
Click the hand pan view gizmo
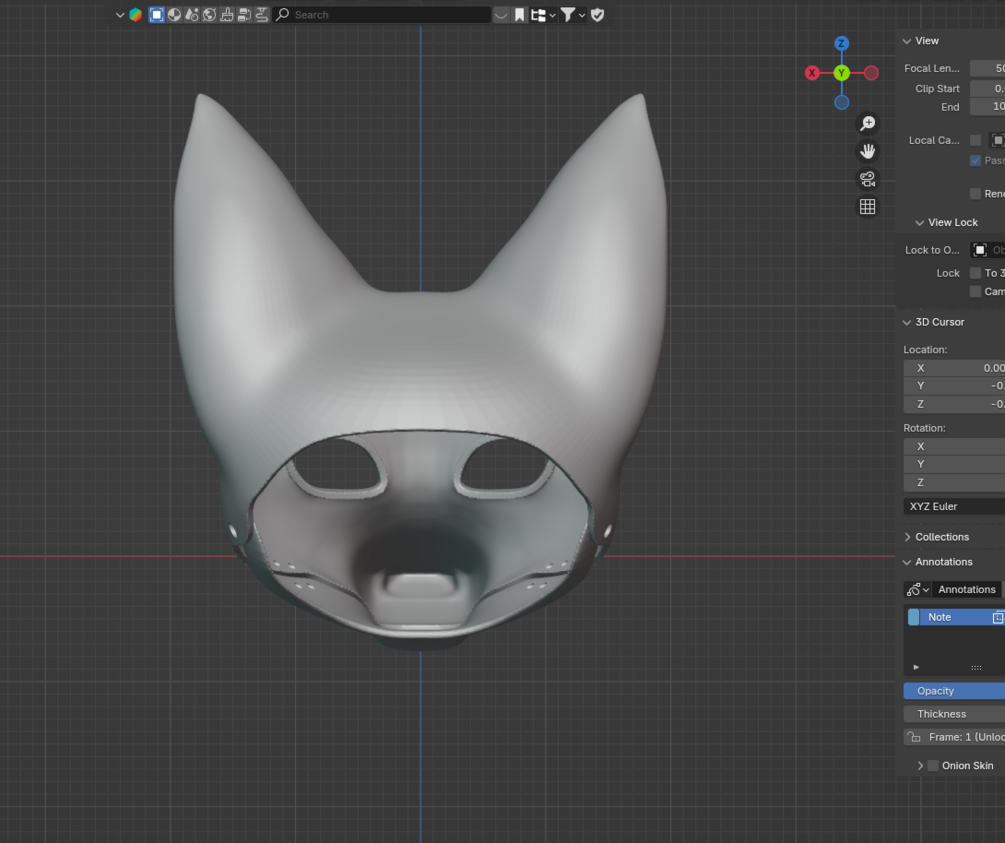click(867, 151)
